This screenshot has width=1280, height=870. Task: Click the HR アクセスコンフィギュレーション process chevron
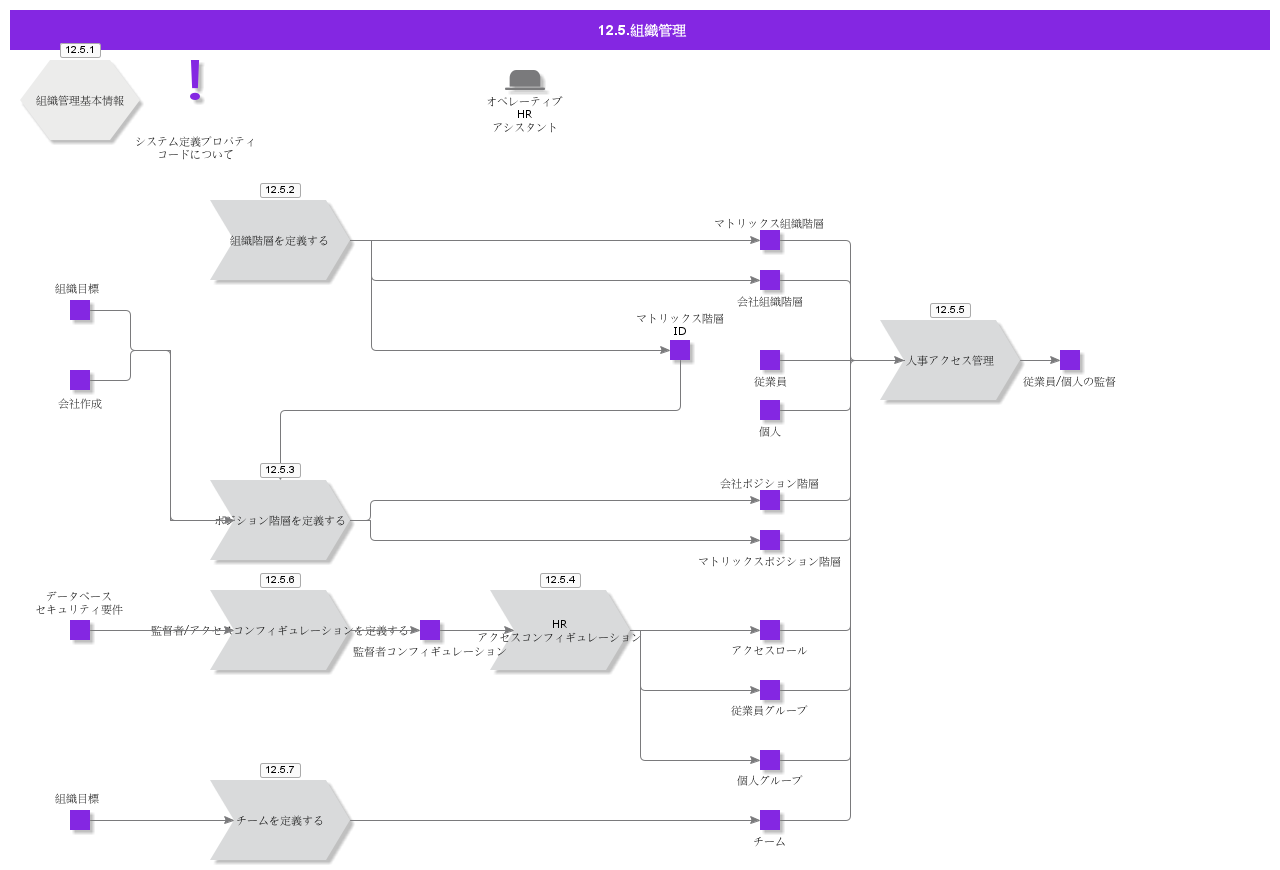[x=561, y=630]
